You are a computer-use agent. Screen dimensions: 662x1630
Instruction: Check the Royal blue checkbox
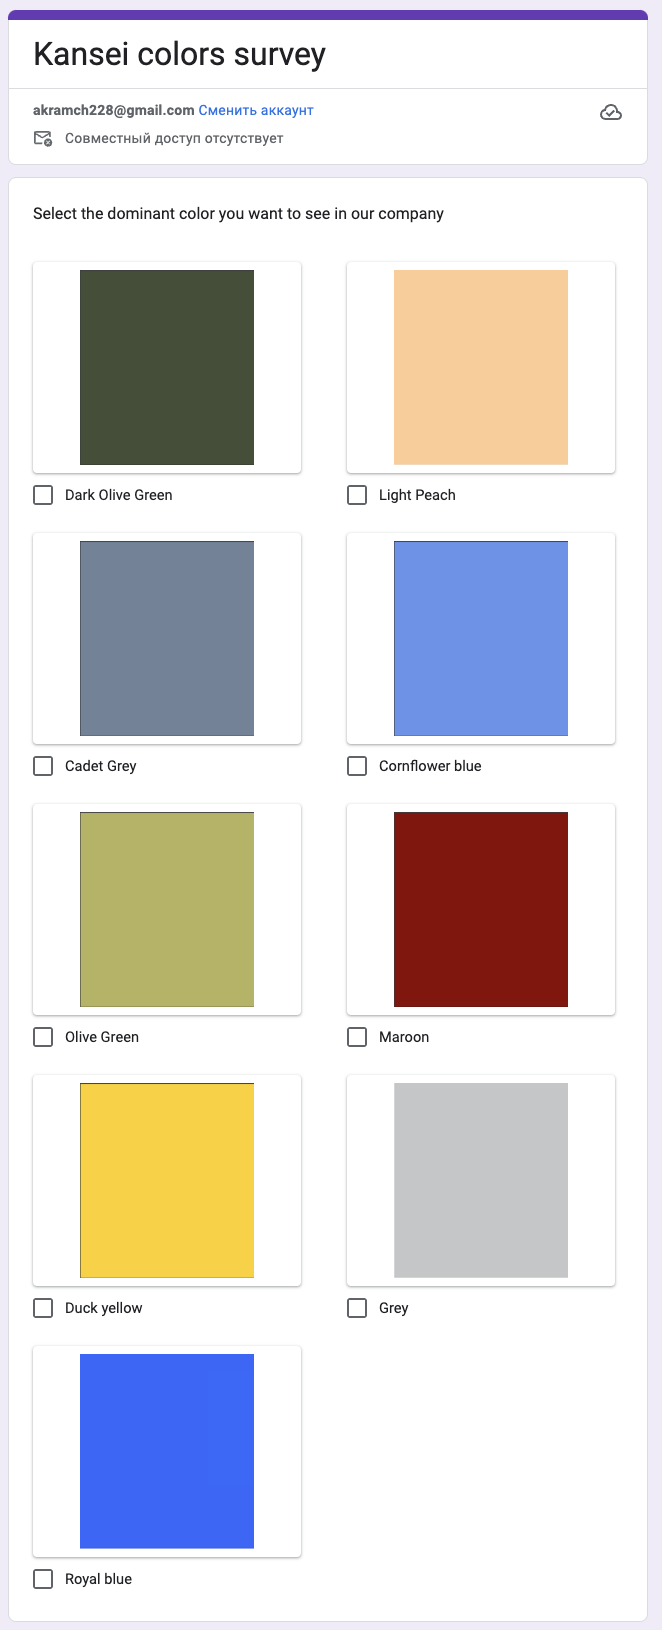43,1579
